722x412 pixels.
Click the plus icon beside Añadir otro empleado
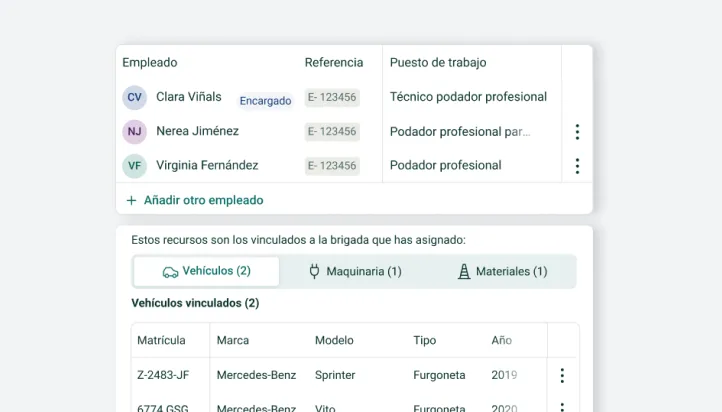(x=131, y=201)
